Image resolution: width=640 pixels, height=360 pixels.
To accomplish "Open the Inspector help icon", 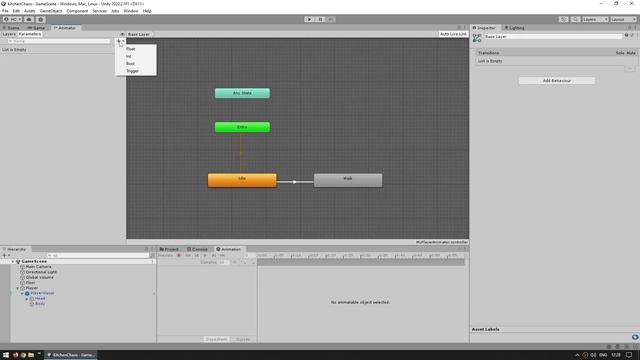I will coord(627,36).
